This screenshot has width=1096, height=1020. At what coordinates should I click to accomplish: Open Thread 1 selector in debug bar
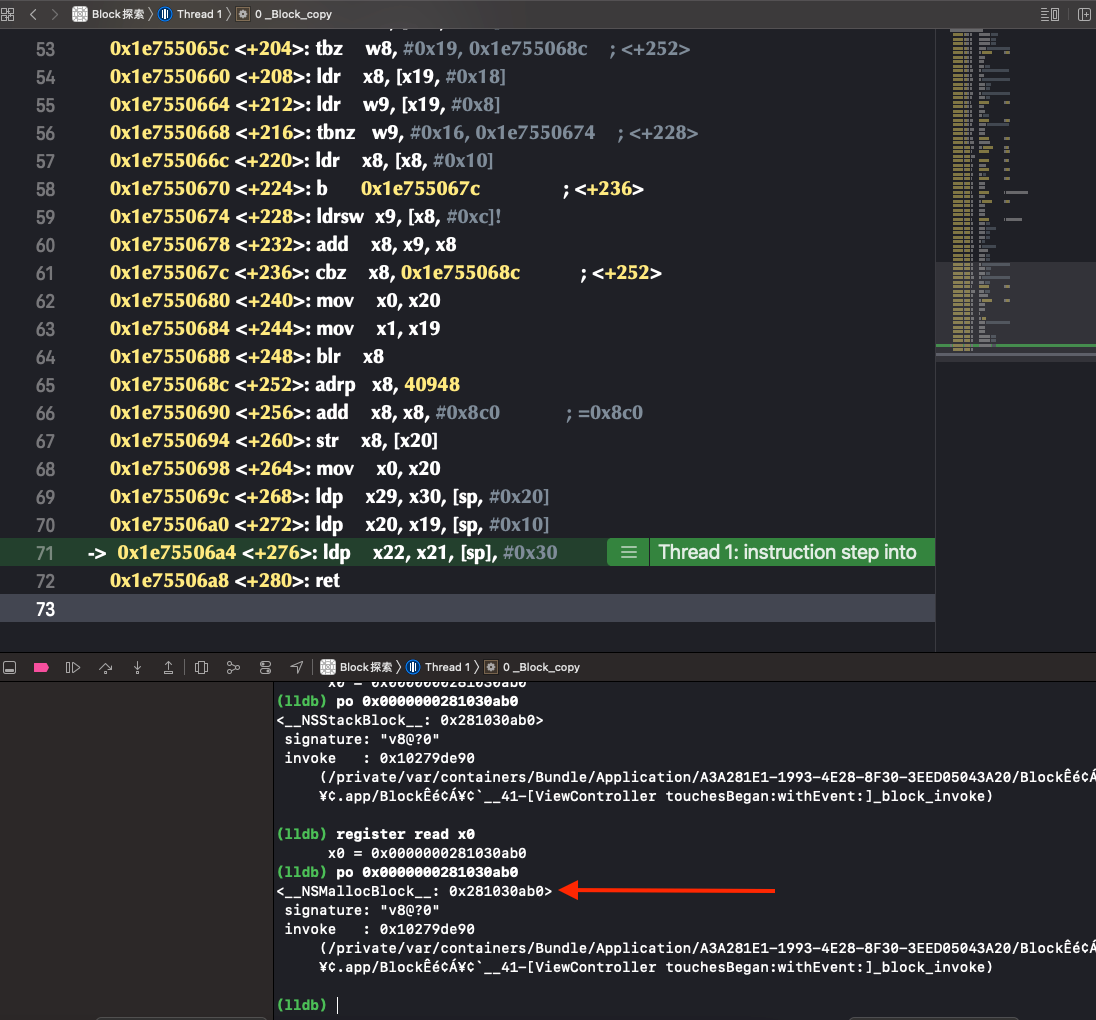click(438, 667)
